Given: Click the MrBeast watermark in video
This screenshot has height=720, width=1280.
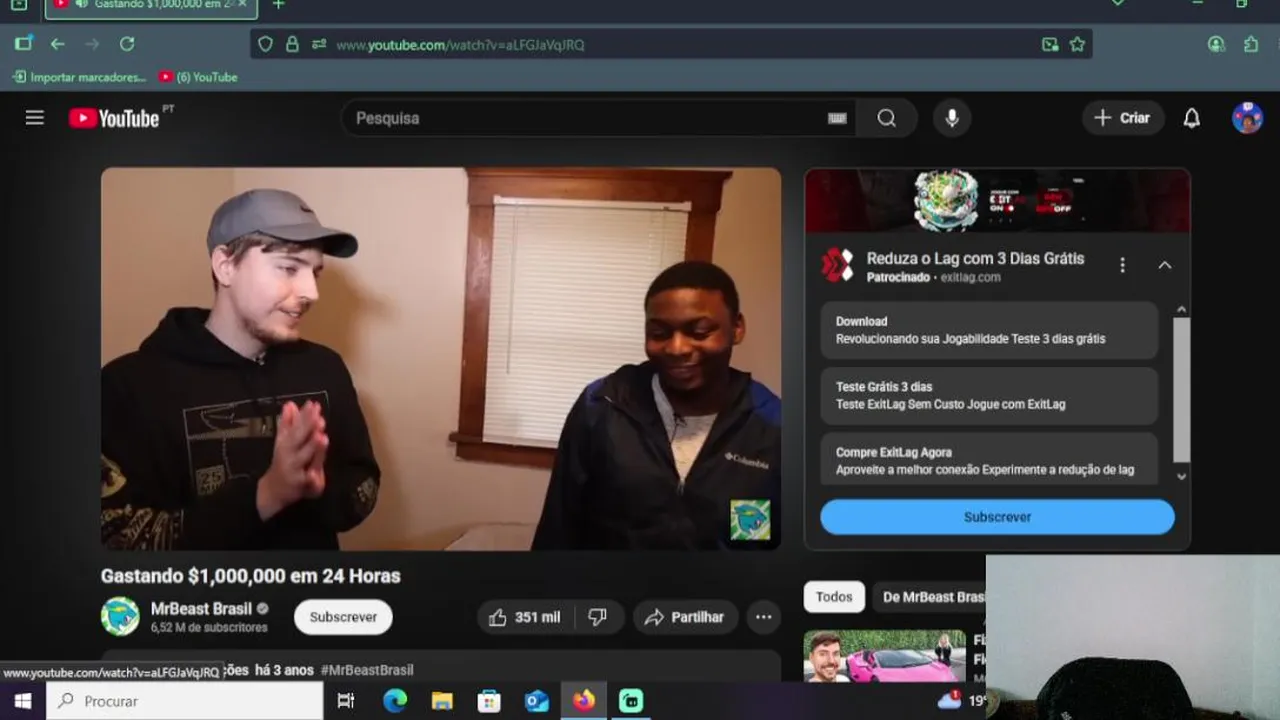Looking at the screenshot, I should pos(750,520).
